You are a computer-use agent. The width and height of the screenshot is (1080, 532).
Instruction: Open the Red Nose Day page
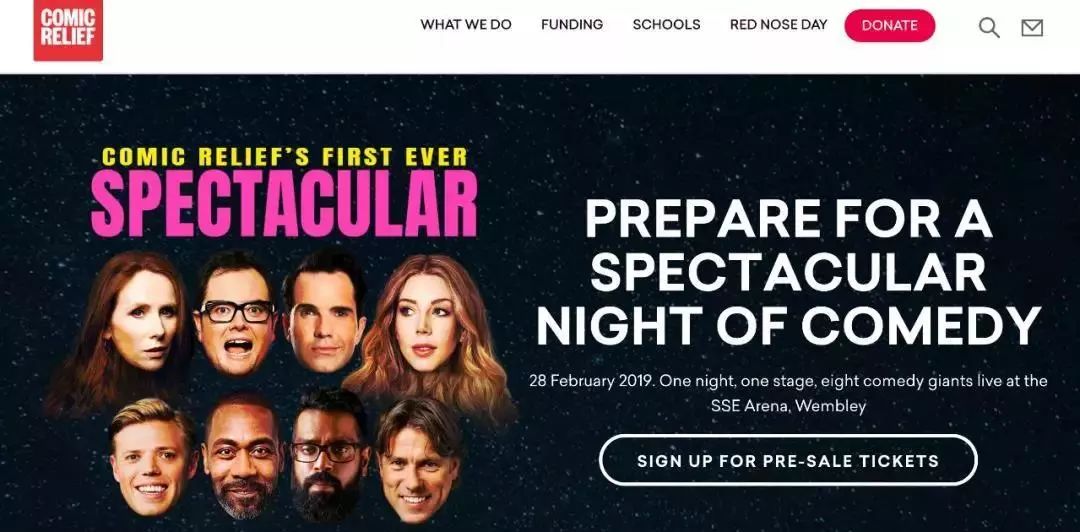[x=778, y=25]
